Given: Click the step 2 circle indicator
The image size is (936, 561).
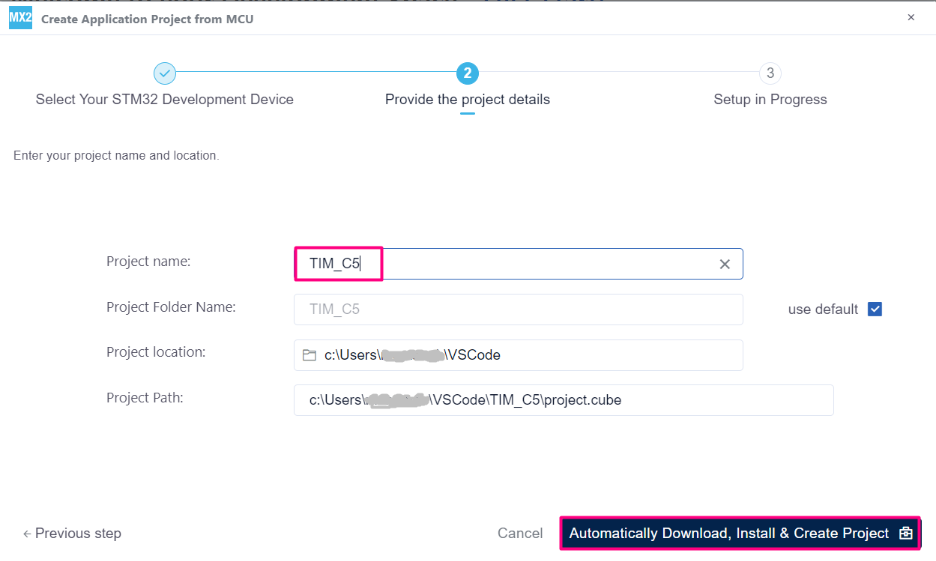Looking at the screenshot, I should point(467,73).
